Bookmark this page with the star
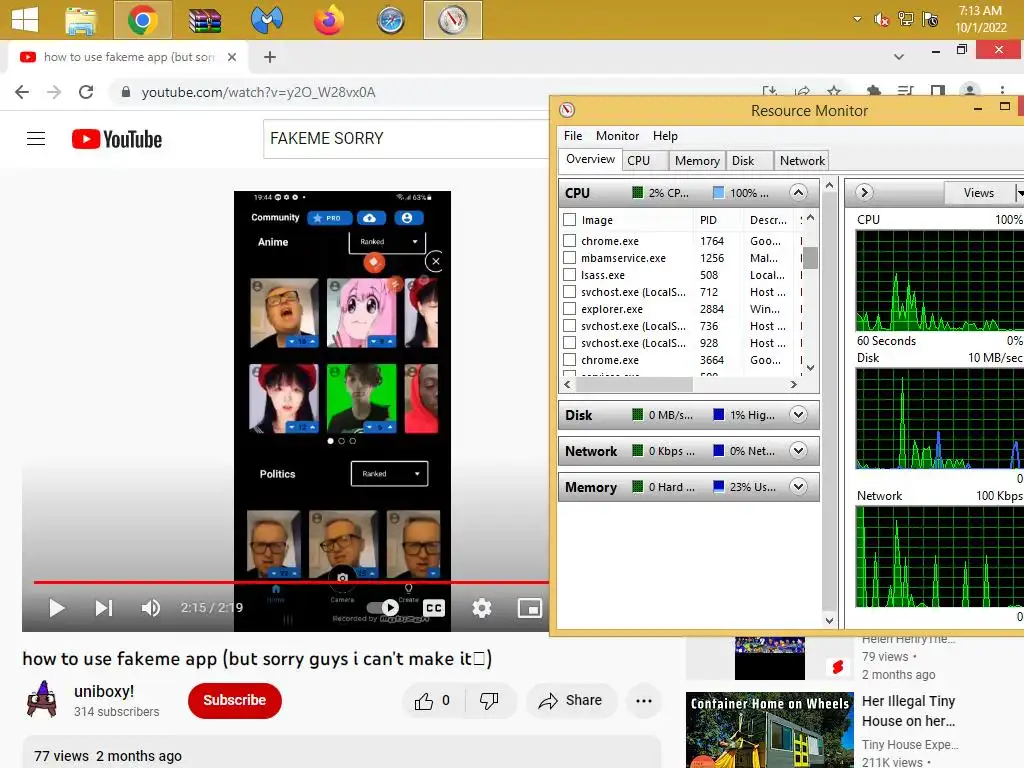 coord(834,92)
